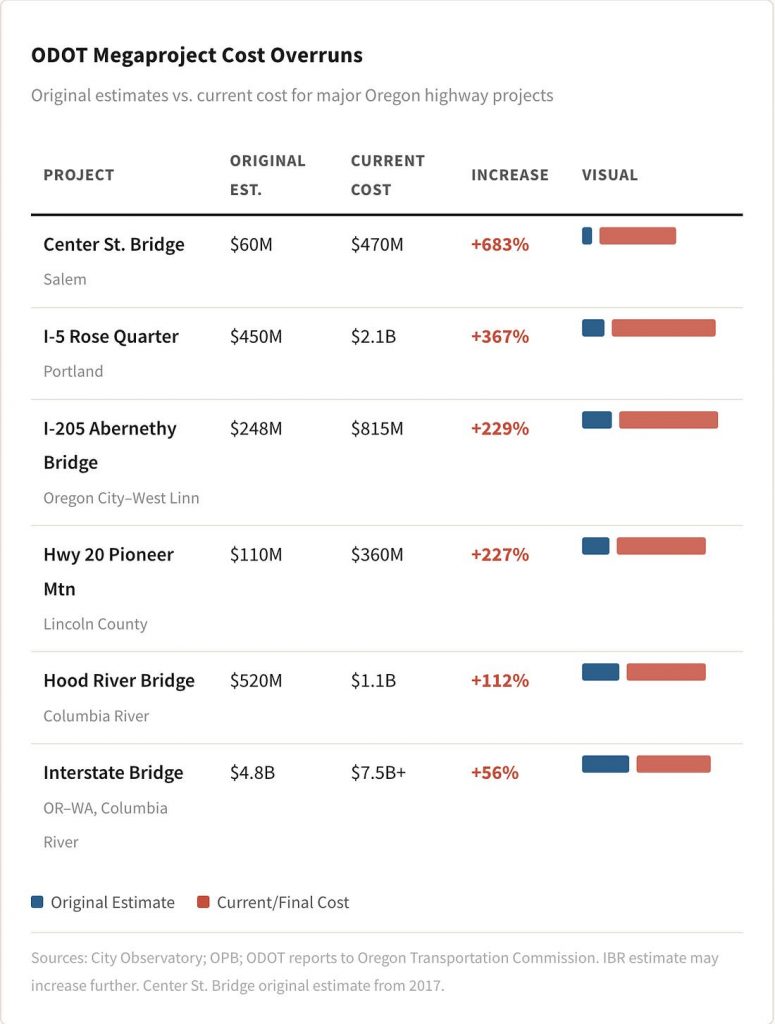
Task: Select the Hwy 20 Pioneer Mtn project name
Action: click(108, 571)
